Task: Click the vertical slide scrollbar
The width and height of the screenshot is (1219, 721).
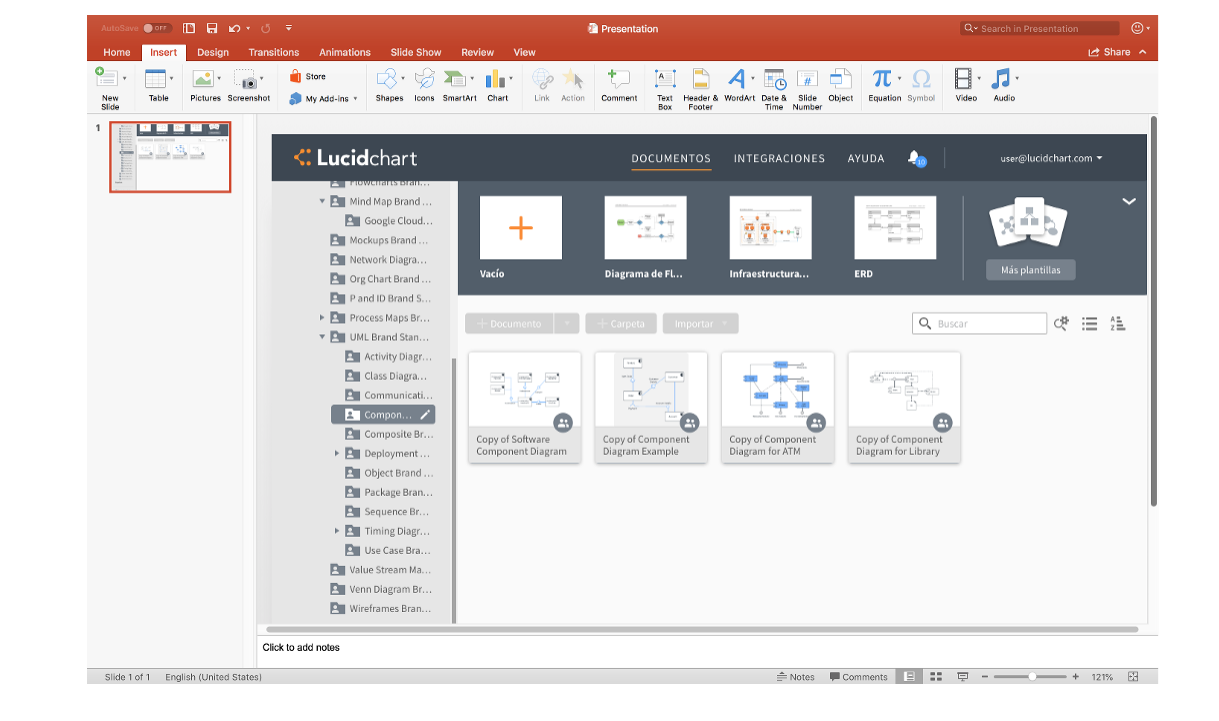Action: click(1154, 311)
